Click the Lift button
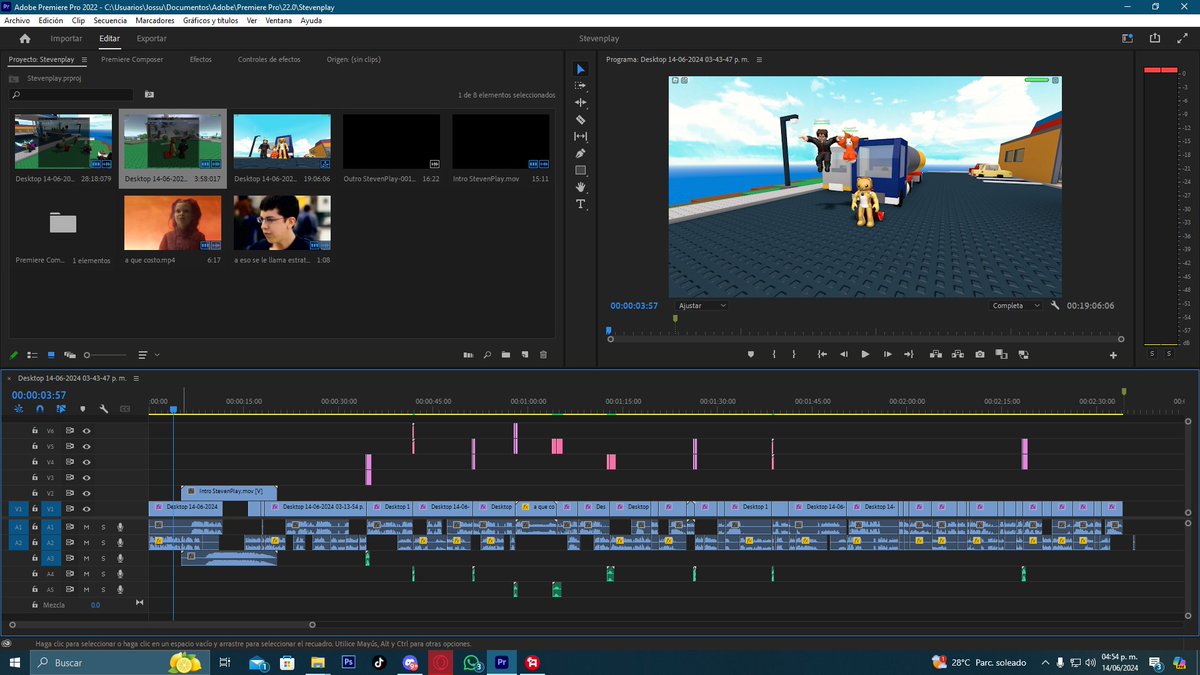The image size is (1200, 675). 936,354
